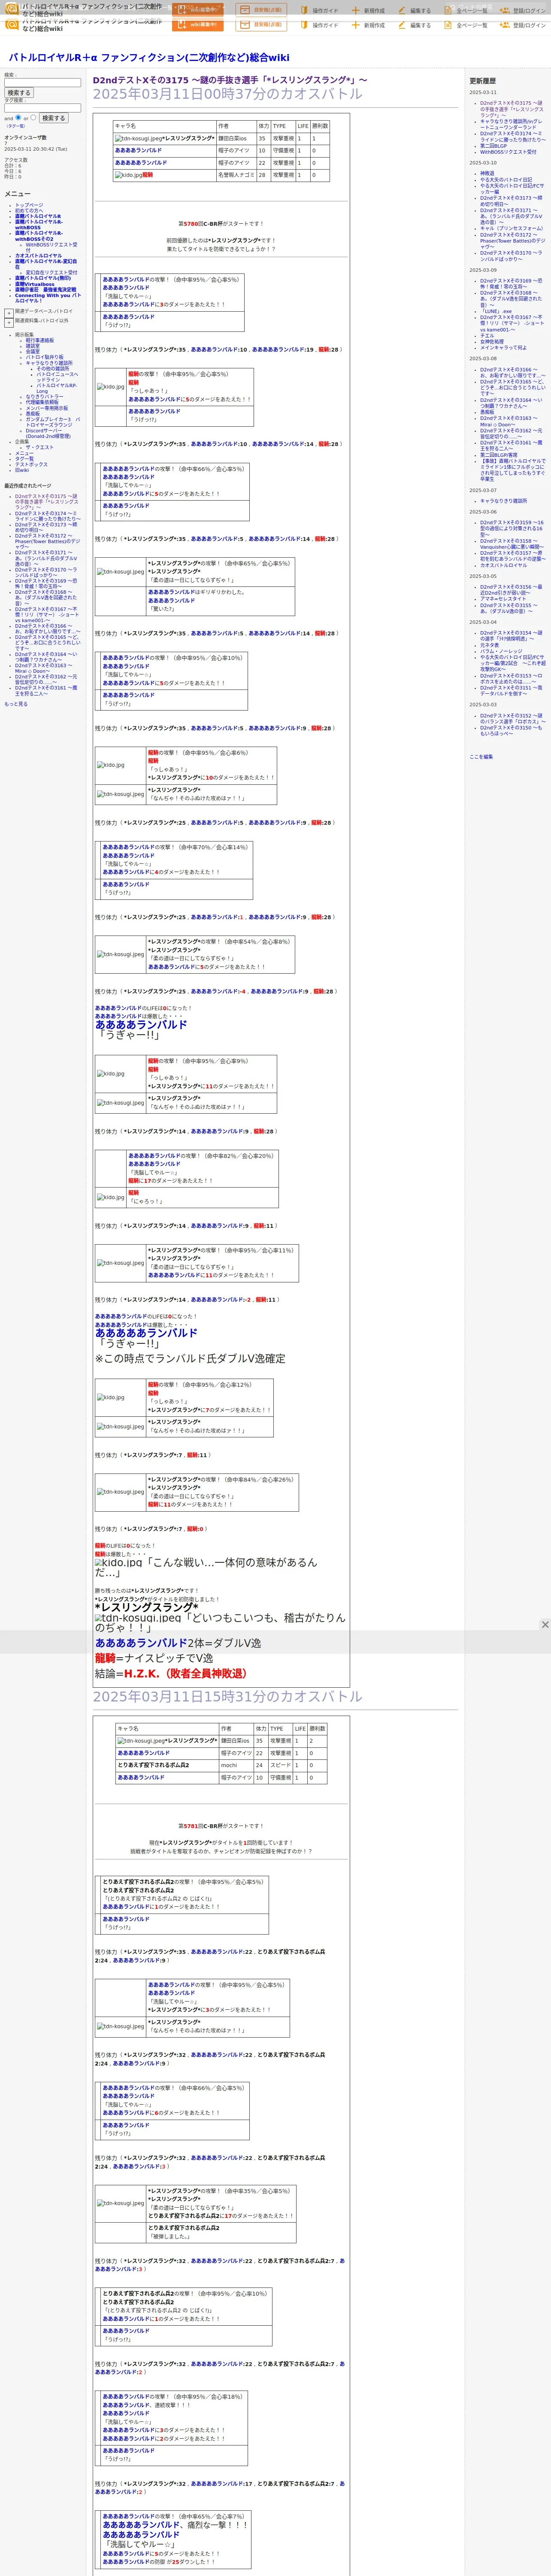Click もっと見る under recent pages
551x2576 pixels.
16,704
